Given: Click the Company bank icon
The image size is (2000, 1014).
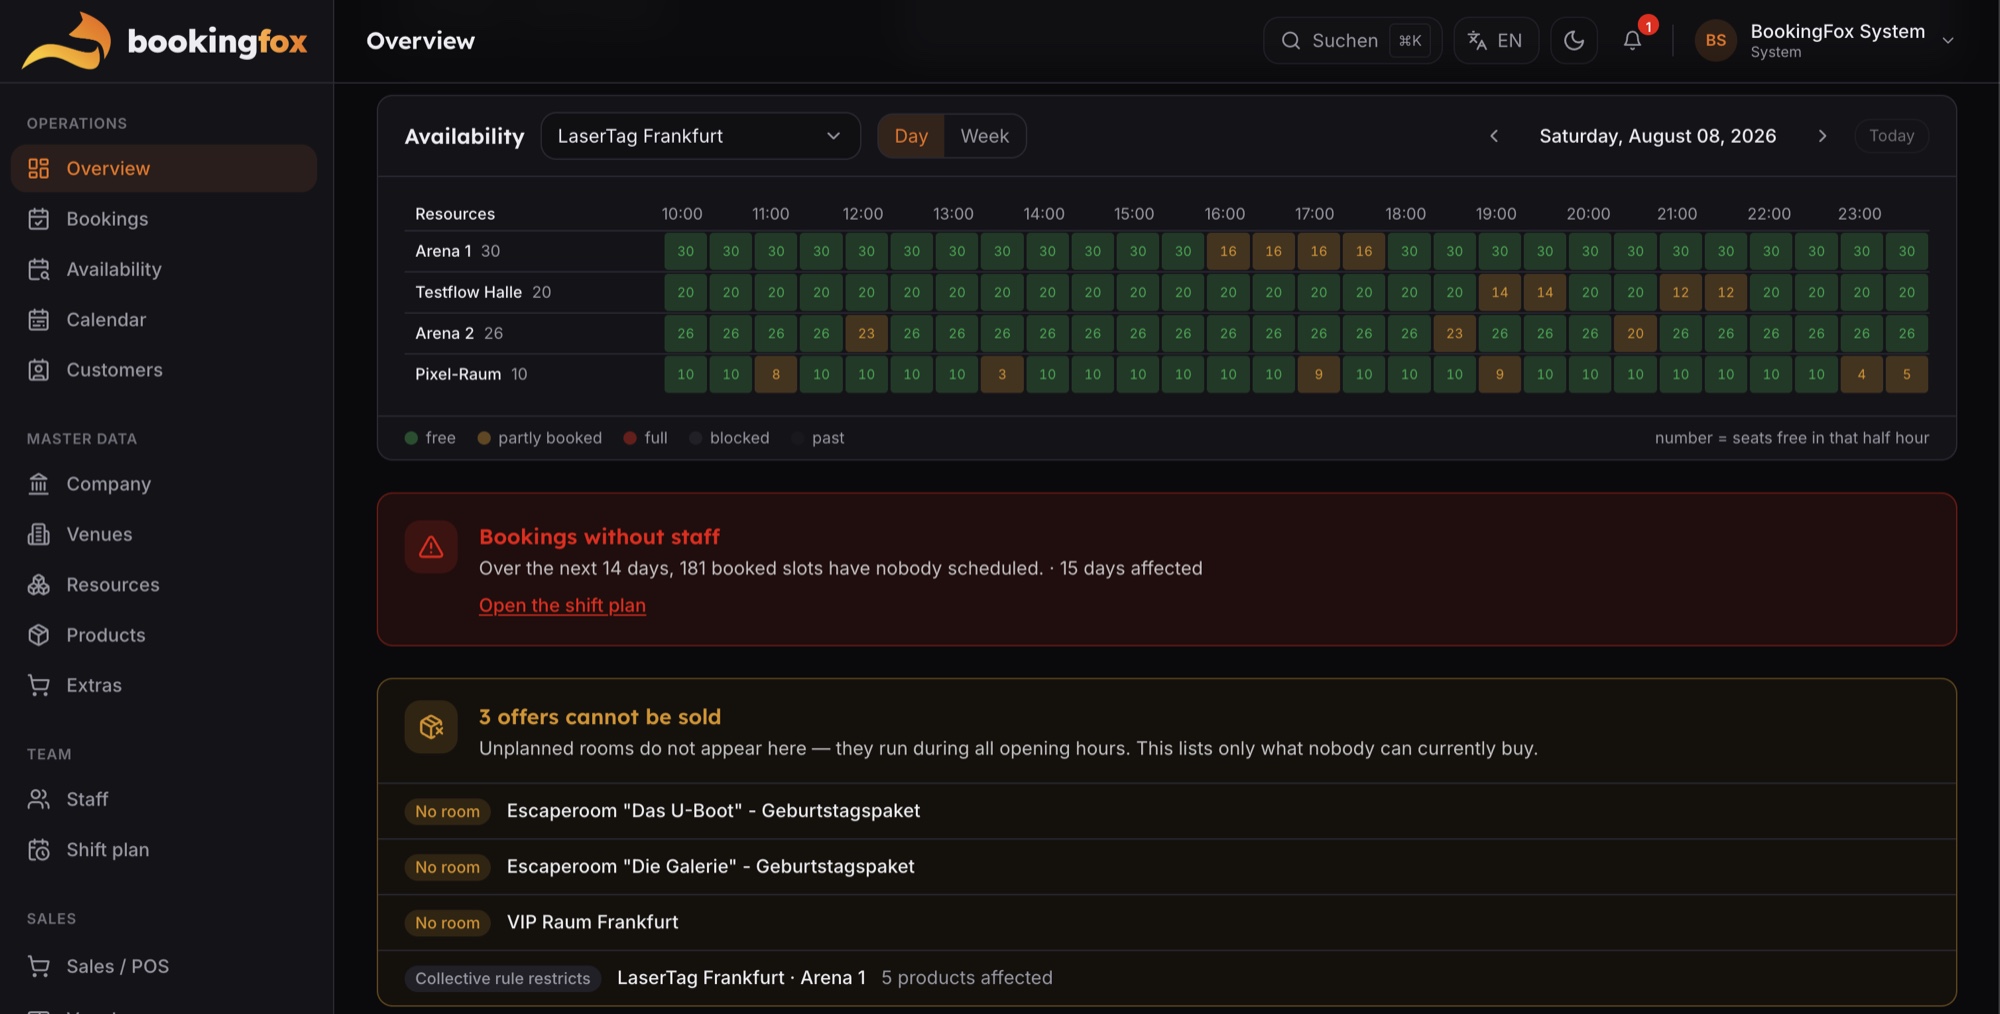Looking at the screenshot, I should (x=39, y=484).
